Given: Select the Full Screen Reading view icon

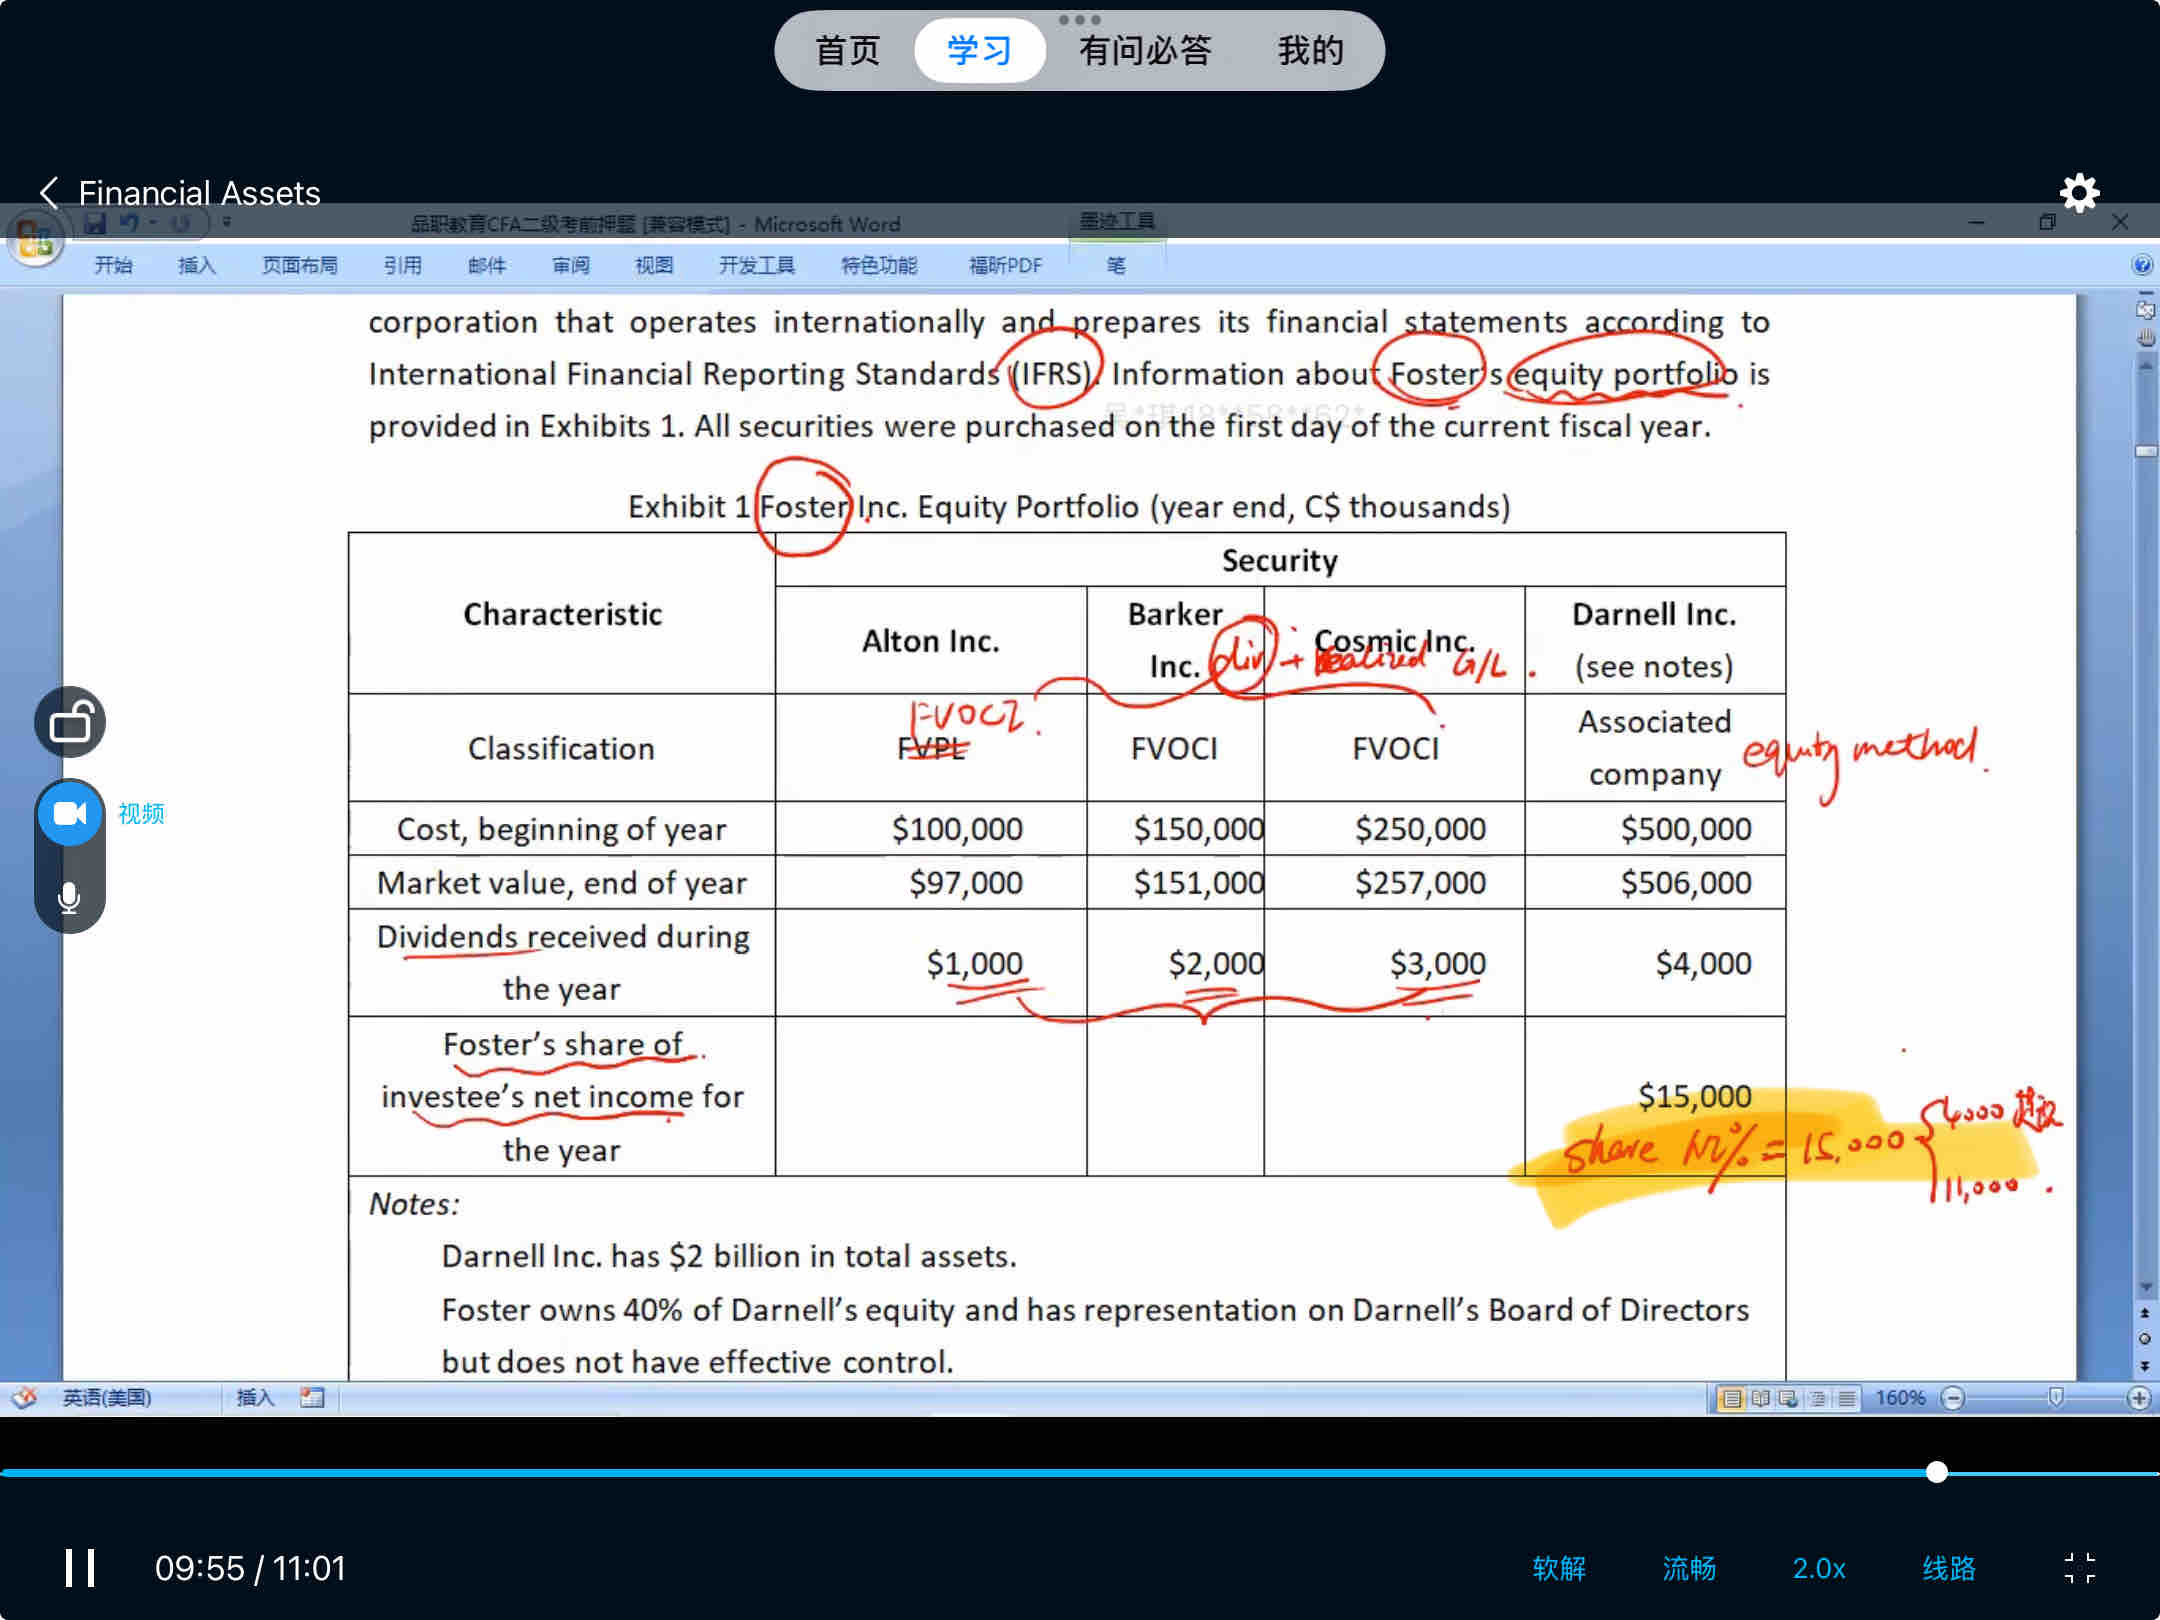Looking at the screenshot, I should [1760, 1398].
